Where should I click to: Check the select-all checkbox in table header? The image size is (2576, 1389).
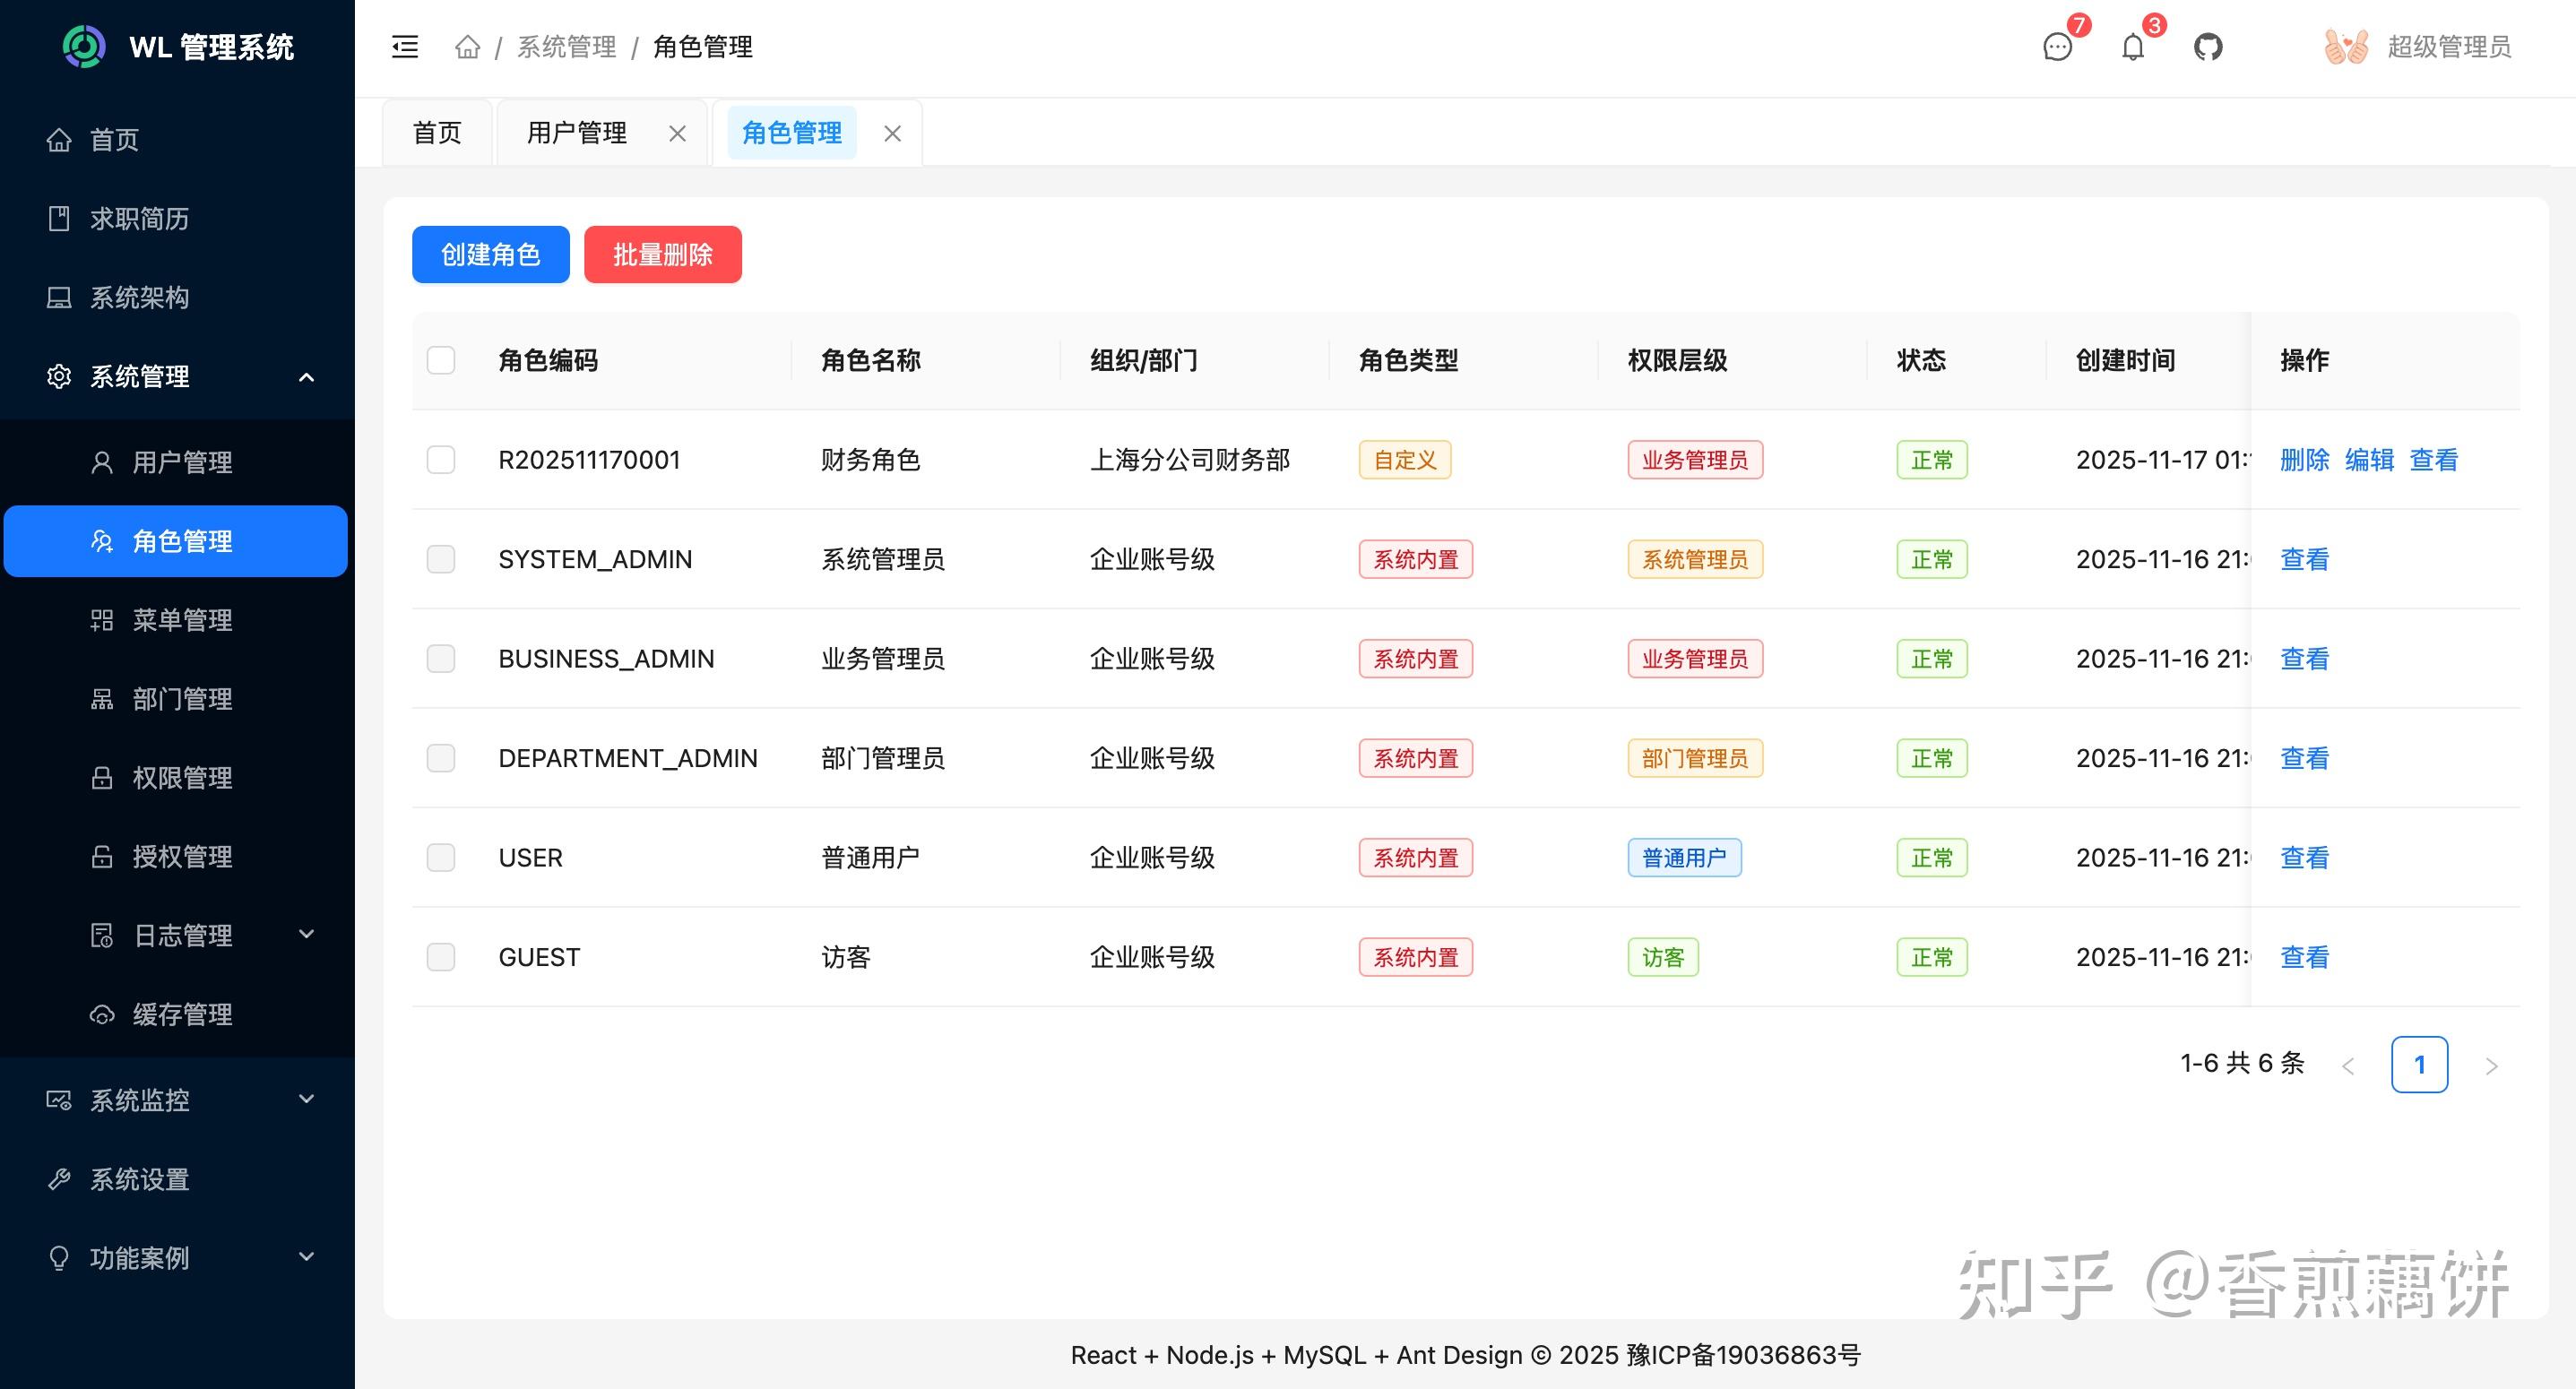(x=441, y=360)
